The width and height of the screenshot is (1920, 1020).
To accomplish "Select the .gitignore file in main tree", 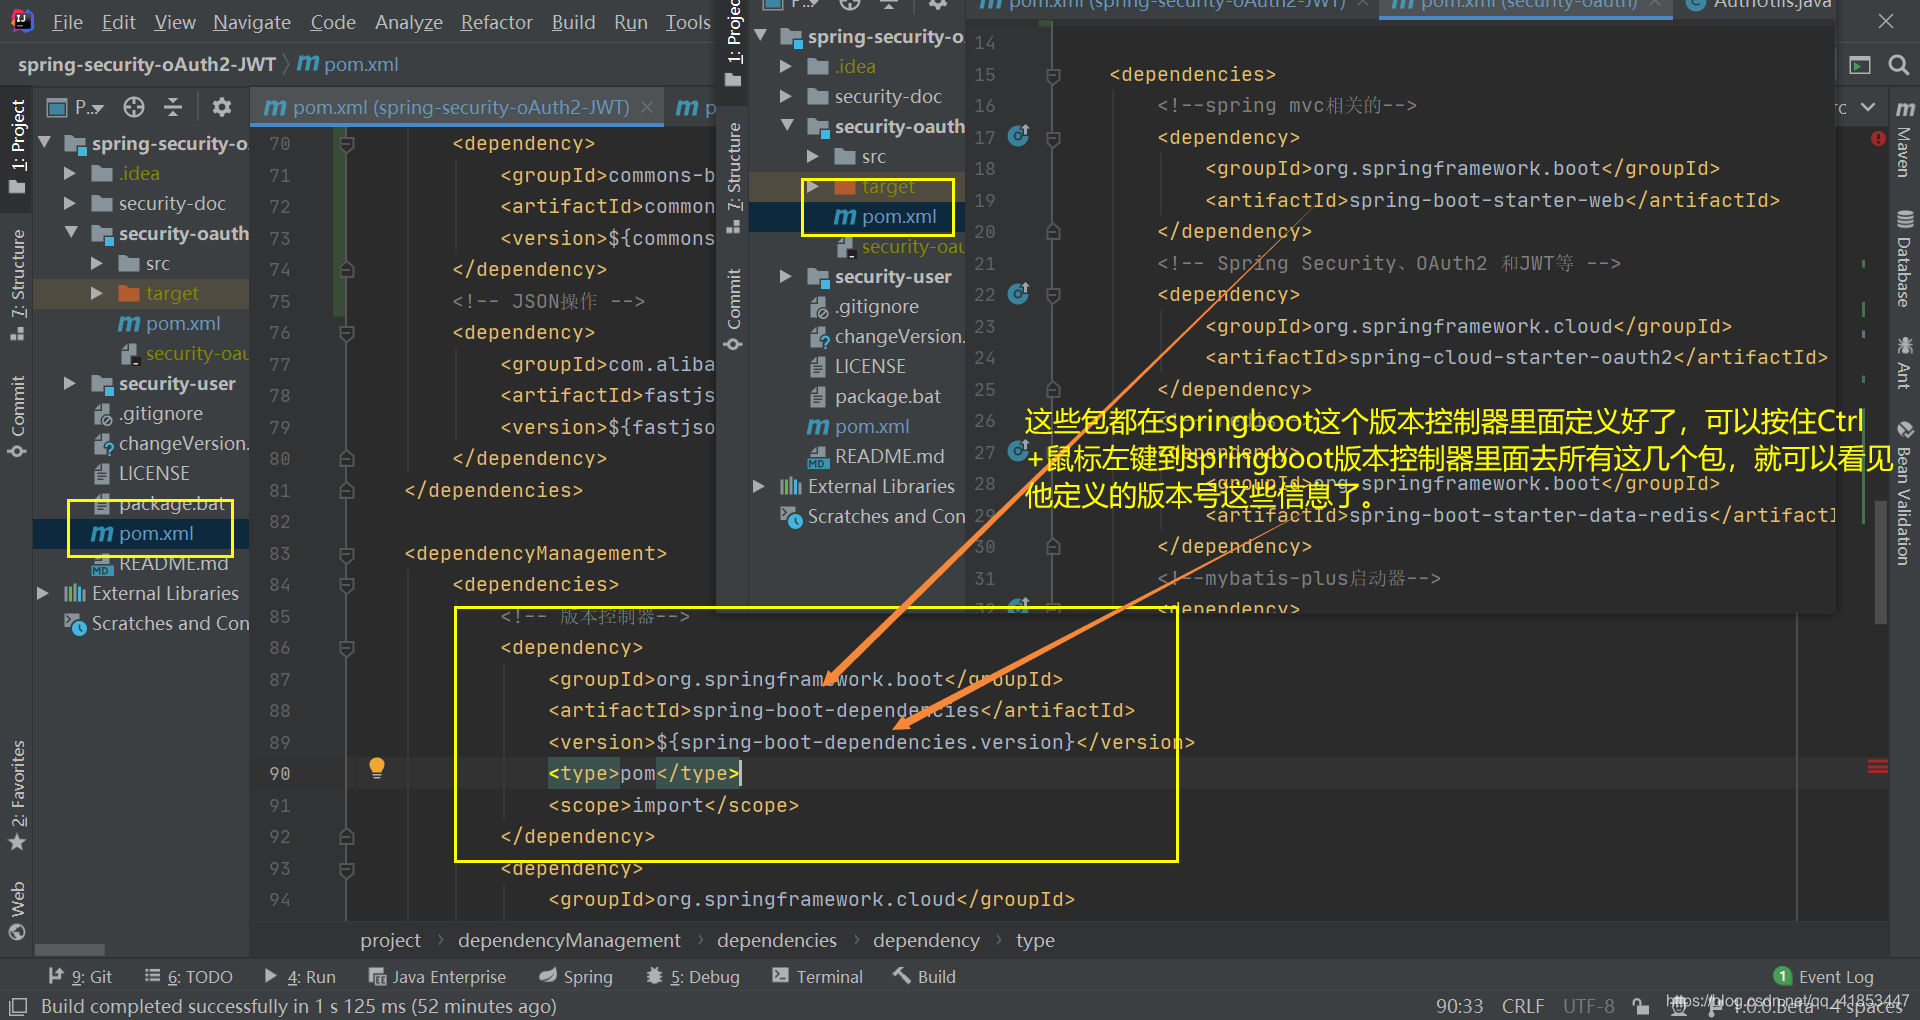I will point(148,413).
